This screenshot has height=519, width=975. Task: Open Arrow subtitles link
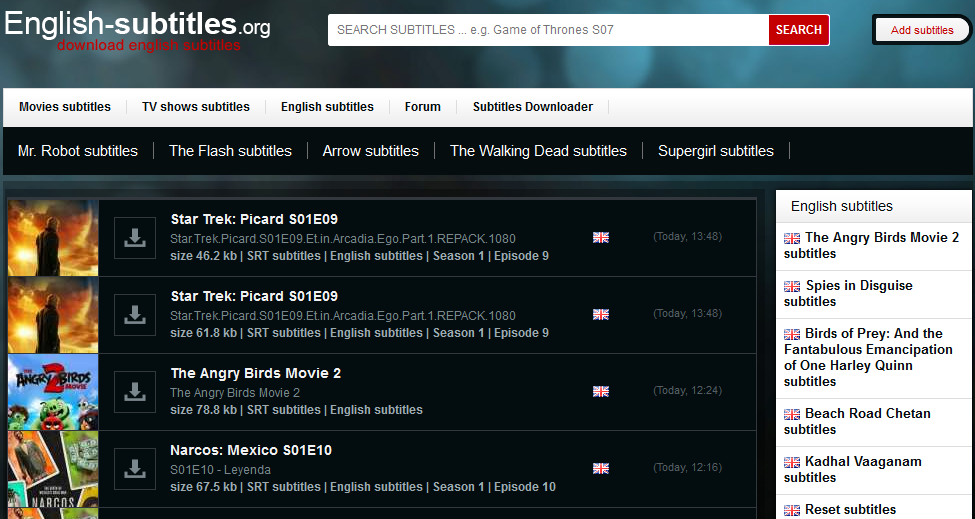pos(371,151)
